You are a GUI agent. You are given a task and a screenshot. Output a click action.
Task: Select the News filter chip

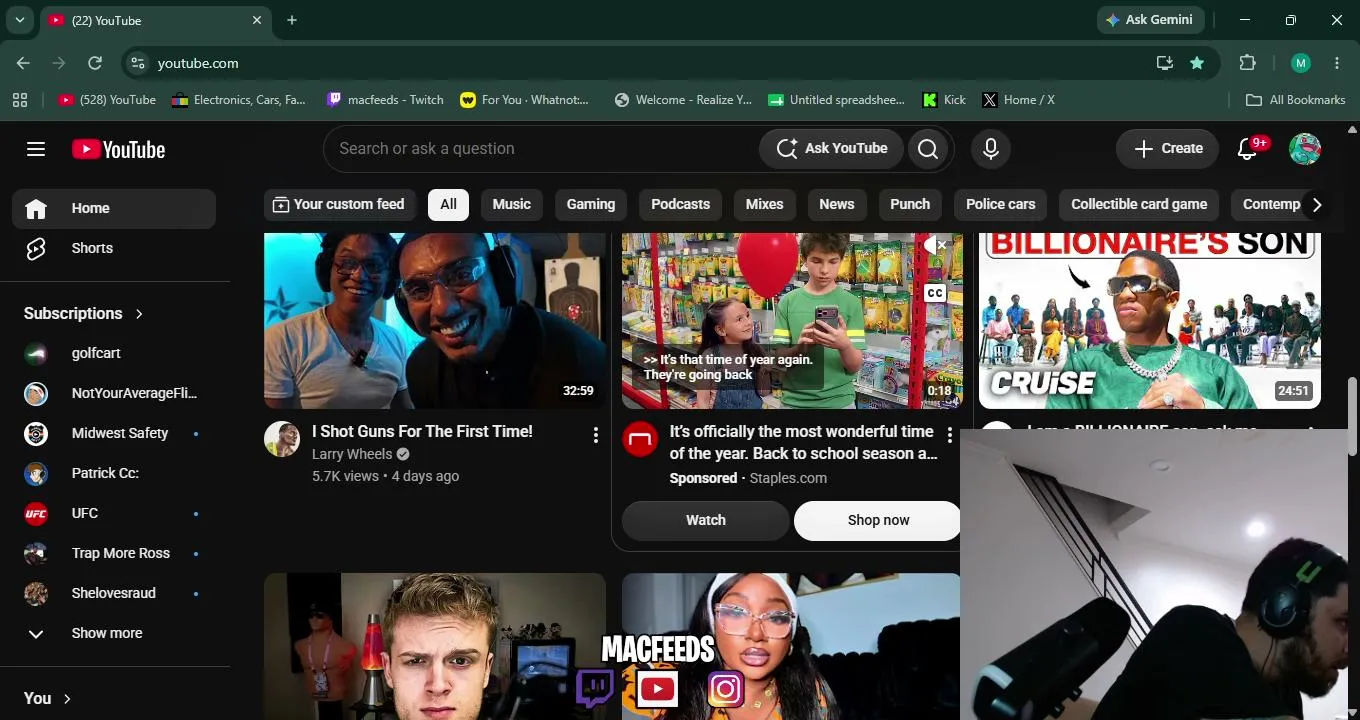[x=837, y=204]
